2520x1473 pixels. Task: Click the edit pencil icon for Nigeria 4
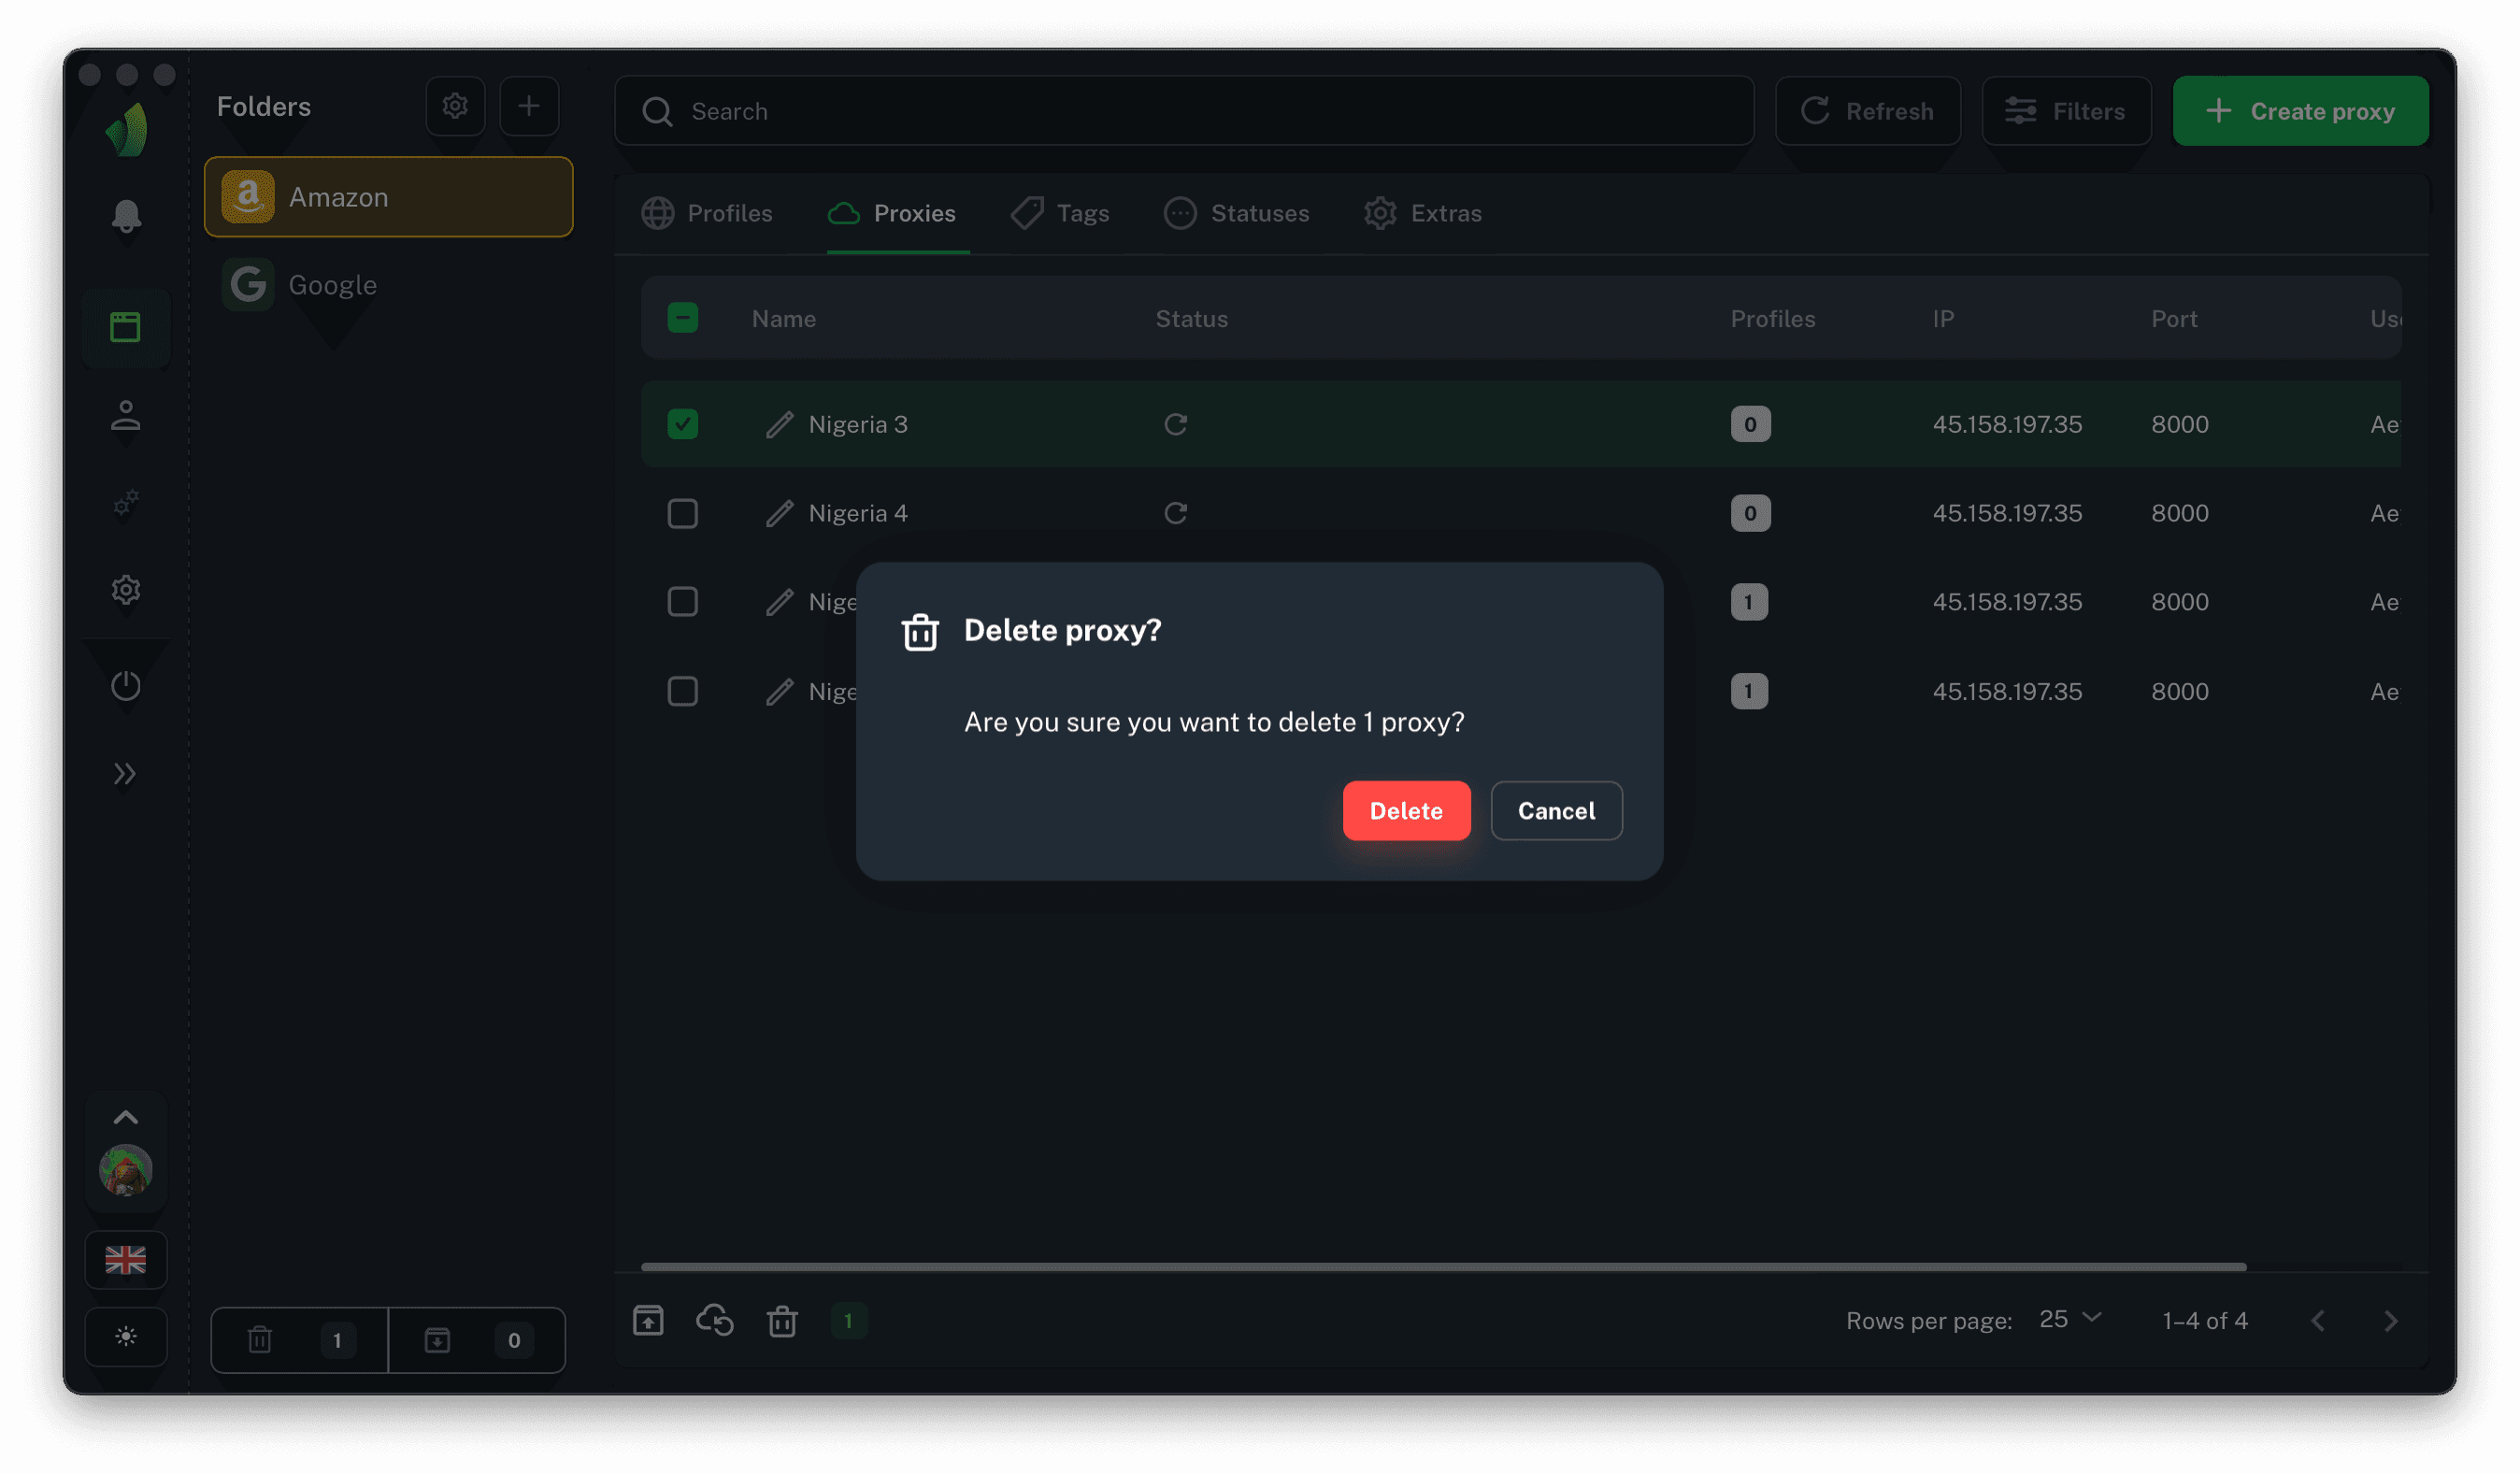pos(780,513)
